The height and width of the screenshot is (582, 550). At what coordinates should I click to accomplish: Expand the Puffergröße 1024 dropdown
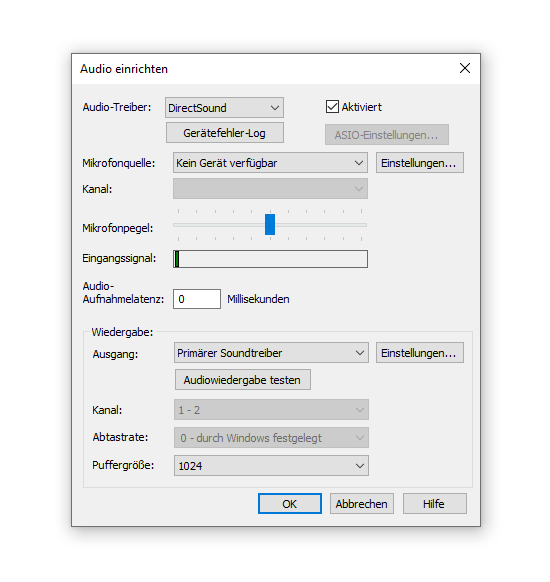(x=271, y=465)
